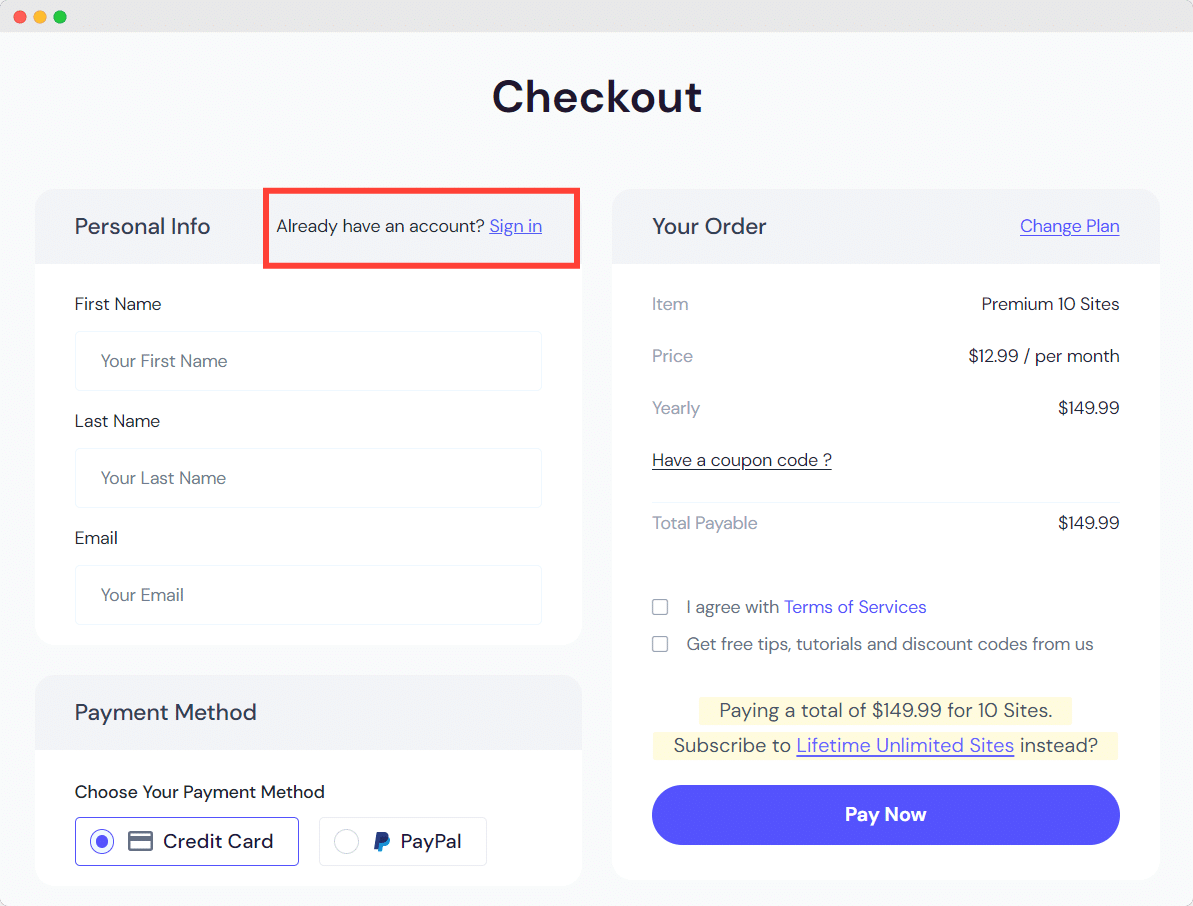The width and height of the screenshot is (1193, 906).
Task: Click the yellow minimize window button
Action: tap(40, 17)
